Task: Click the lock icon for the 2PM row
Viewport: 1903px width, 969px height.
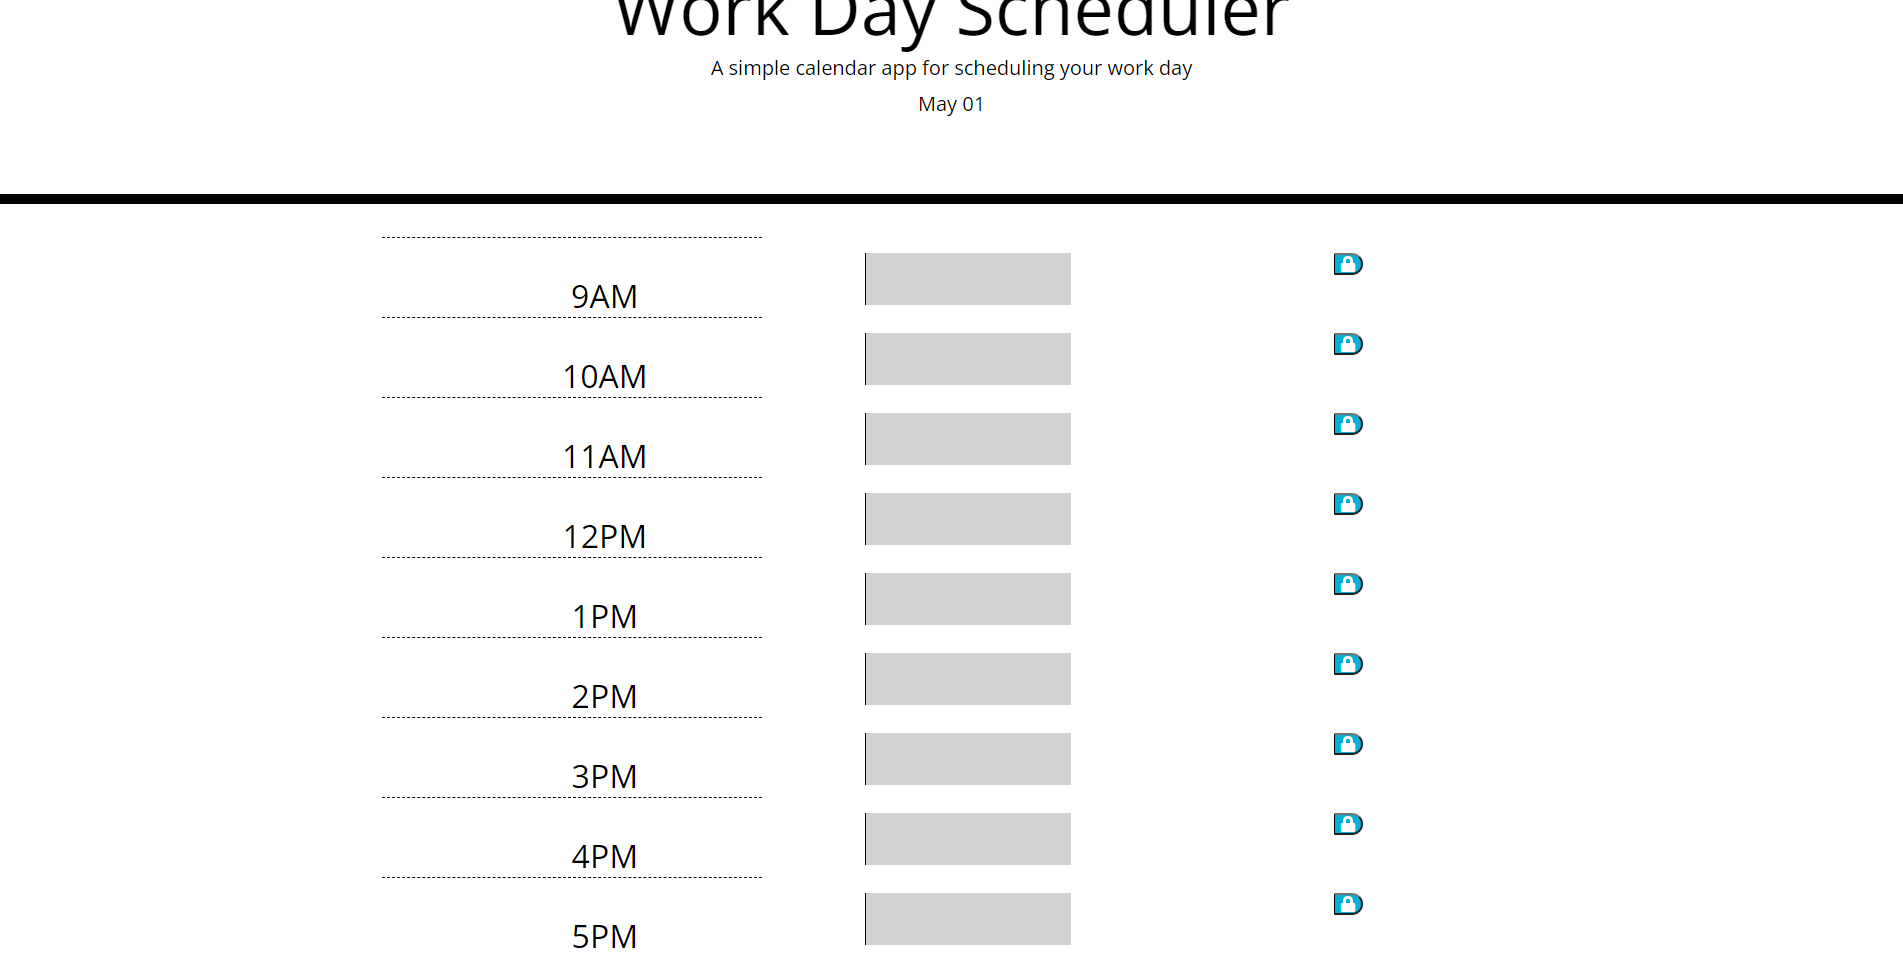Action: (x=1347, y=663)
